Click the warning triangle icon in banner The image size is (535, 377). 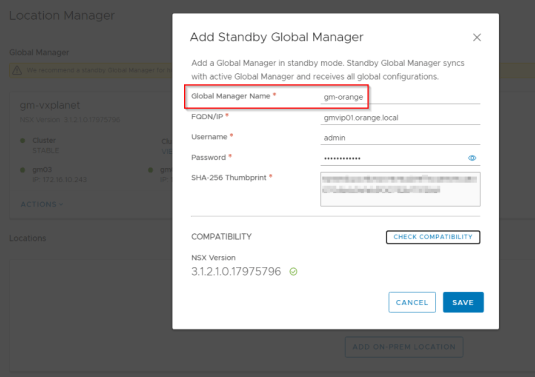(x=17, y=71)
